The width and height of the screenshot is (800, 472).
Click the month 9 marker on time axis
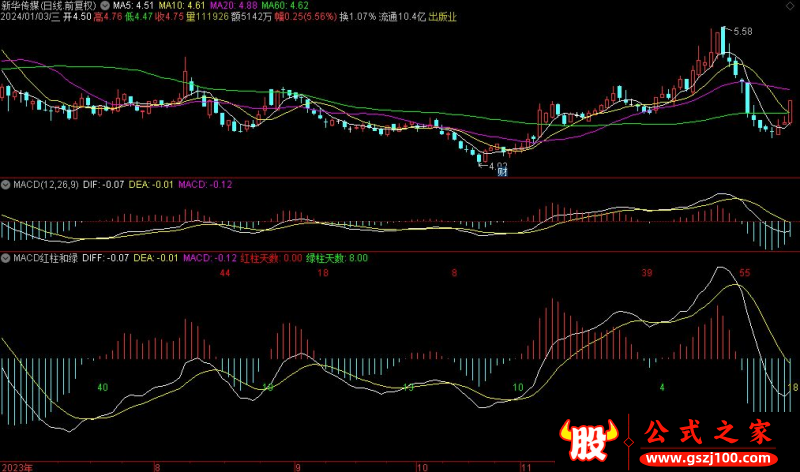[x=297, y=467]
